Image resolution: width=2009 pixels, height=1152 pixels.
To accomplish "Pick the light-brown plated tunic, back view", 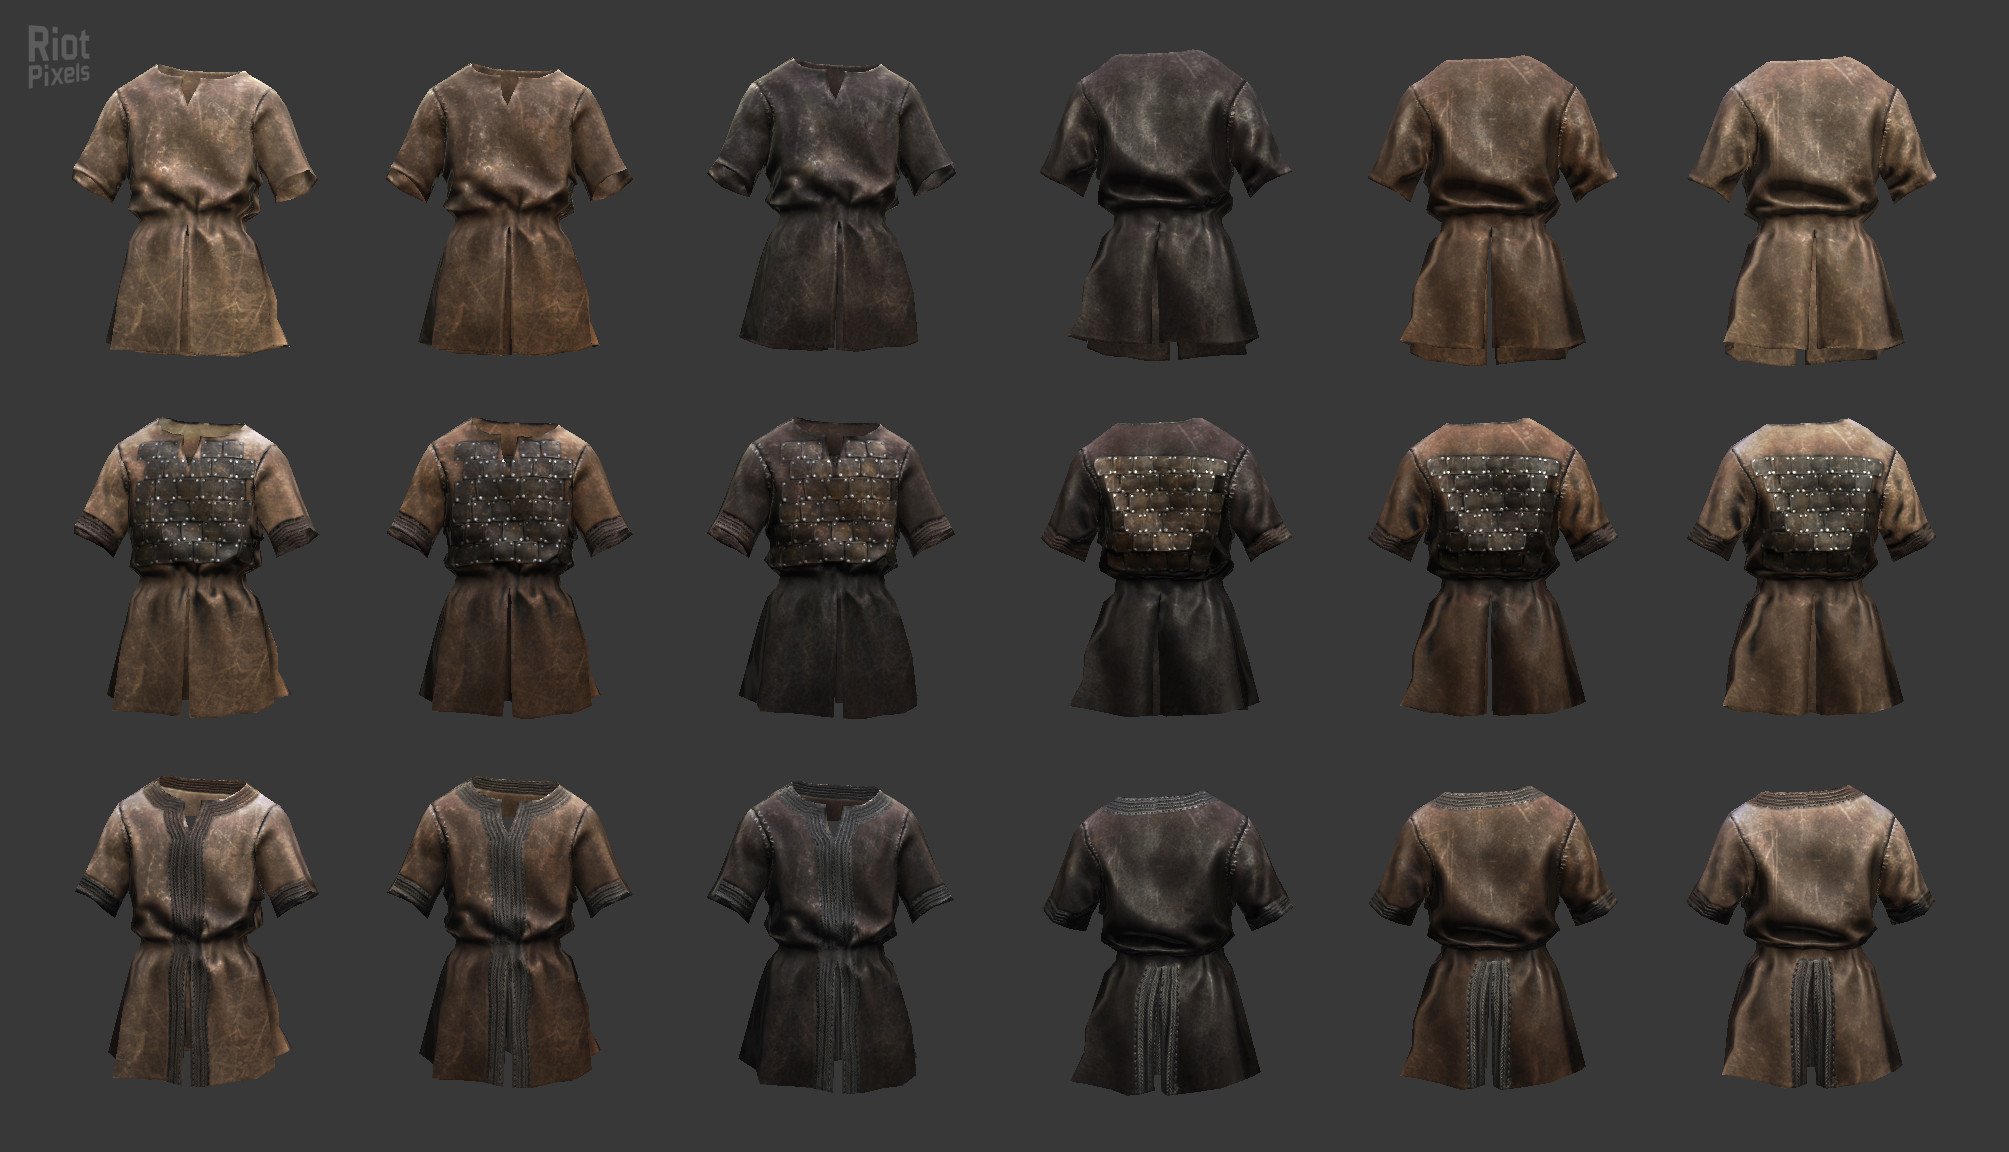I will coord(1812,565).
